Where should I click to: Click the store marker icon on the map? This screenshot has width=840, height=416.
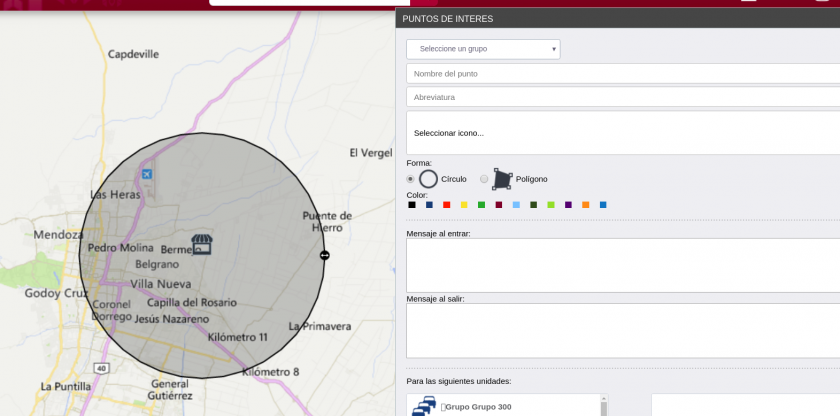[202, 244]
